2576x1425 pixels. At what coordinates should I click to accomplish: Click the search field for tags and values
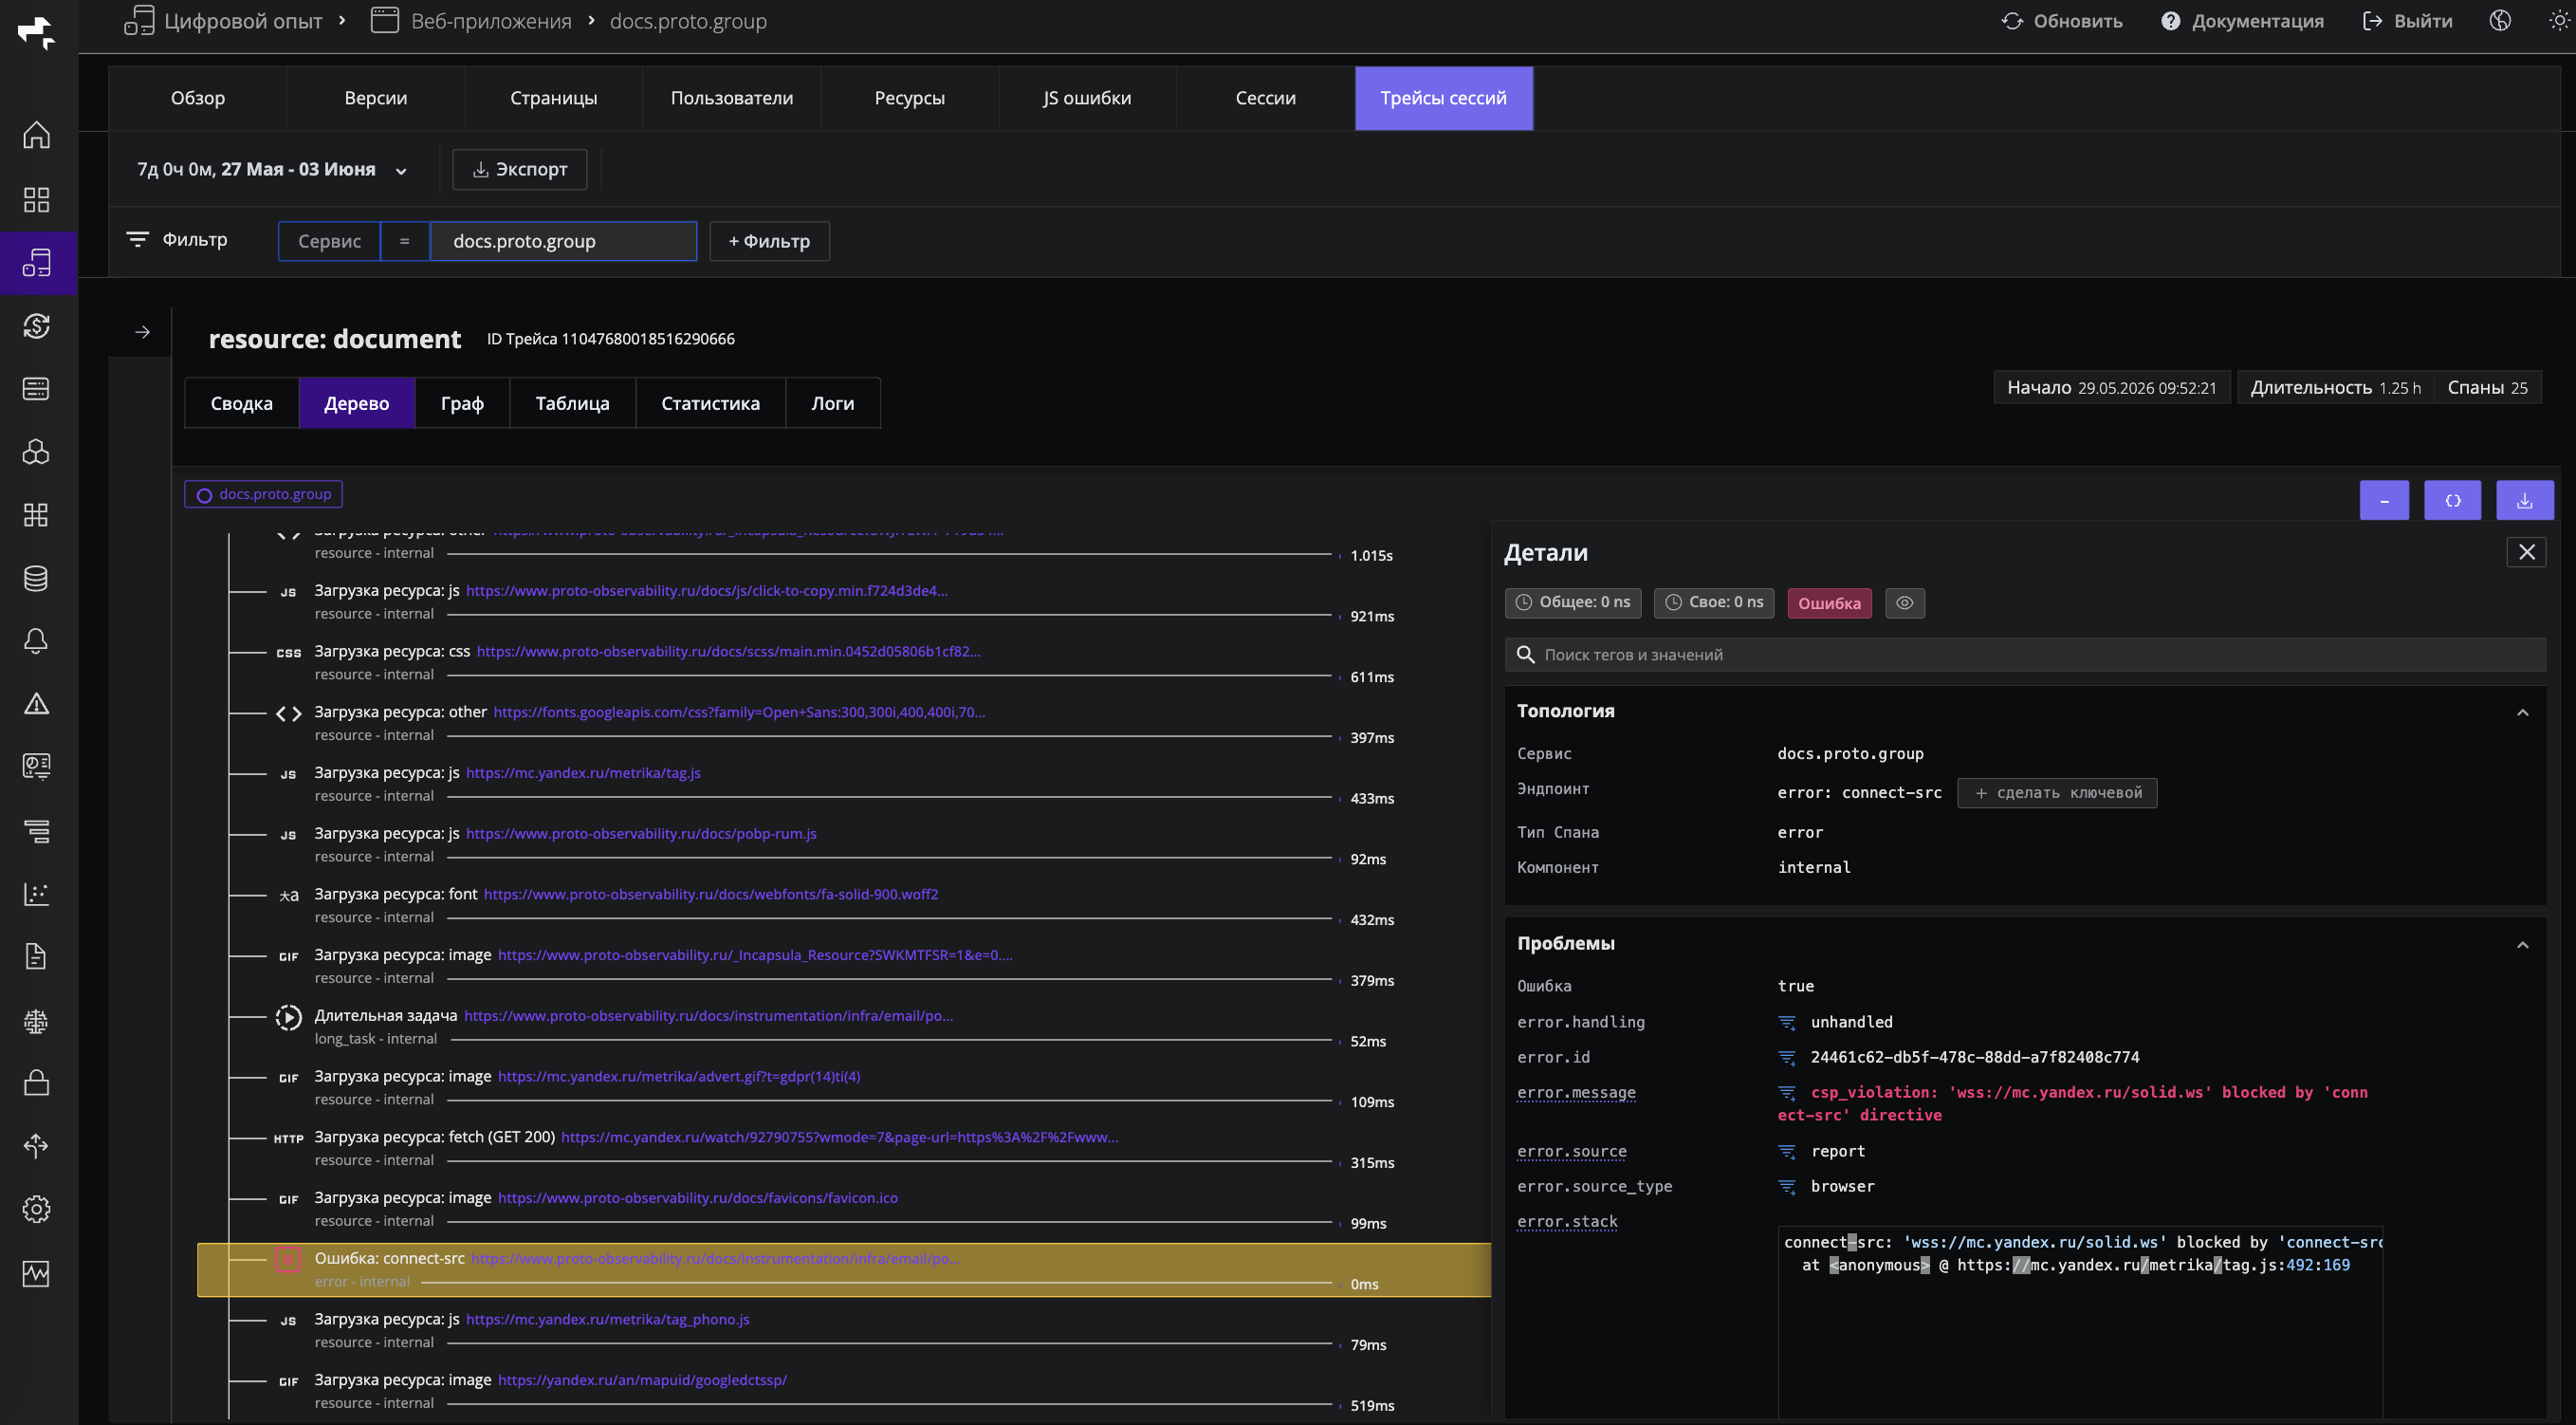[2025, 655]
